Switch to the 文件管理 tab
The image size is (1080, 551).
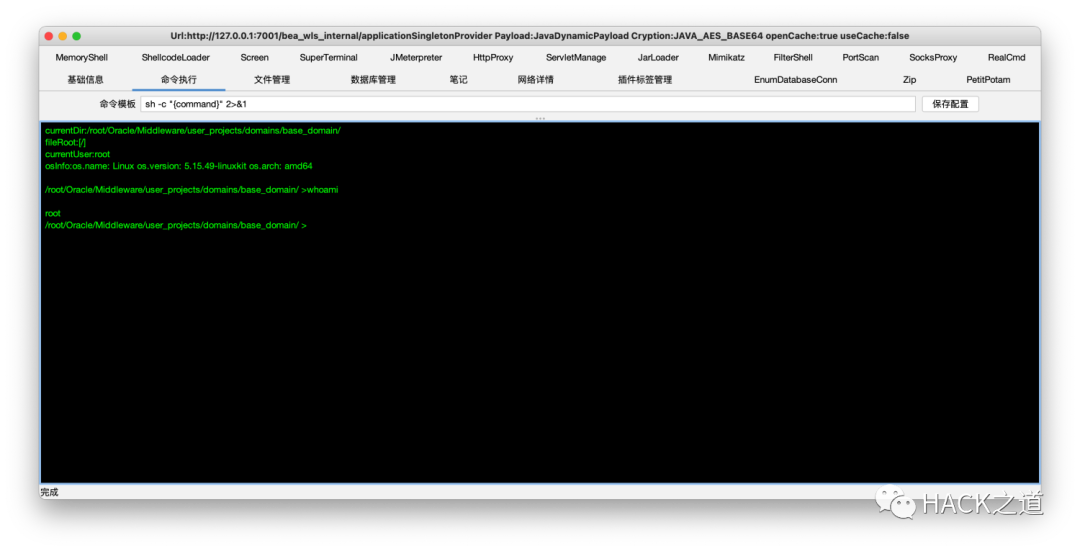(271, 80)
